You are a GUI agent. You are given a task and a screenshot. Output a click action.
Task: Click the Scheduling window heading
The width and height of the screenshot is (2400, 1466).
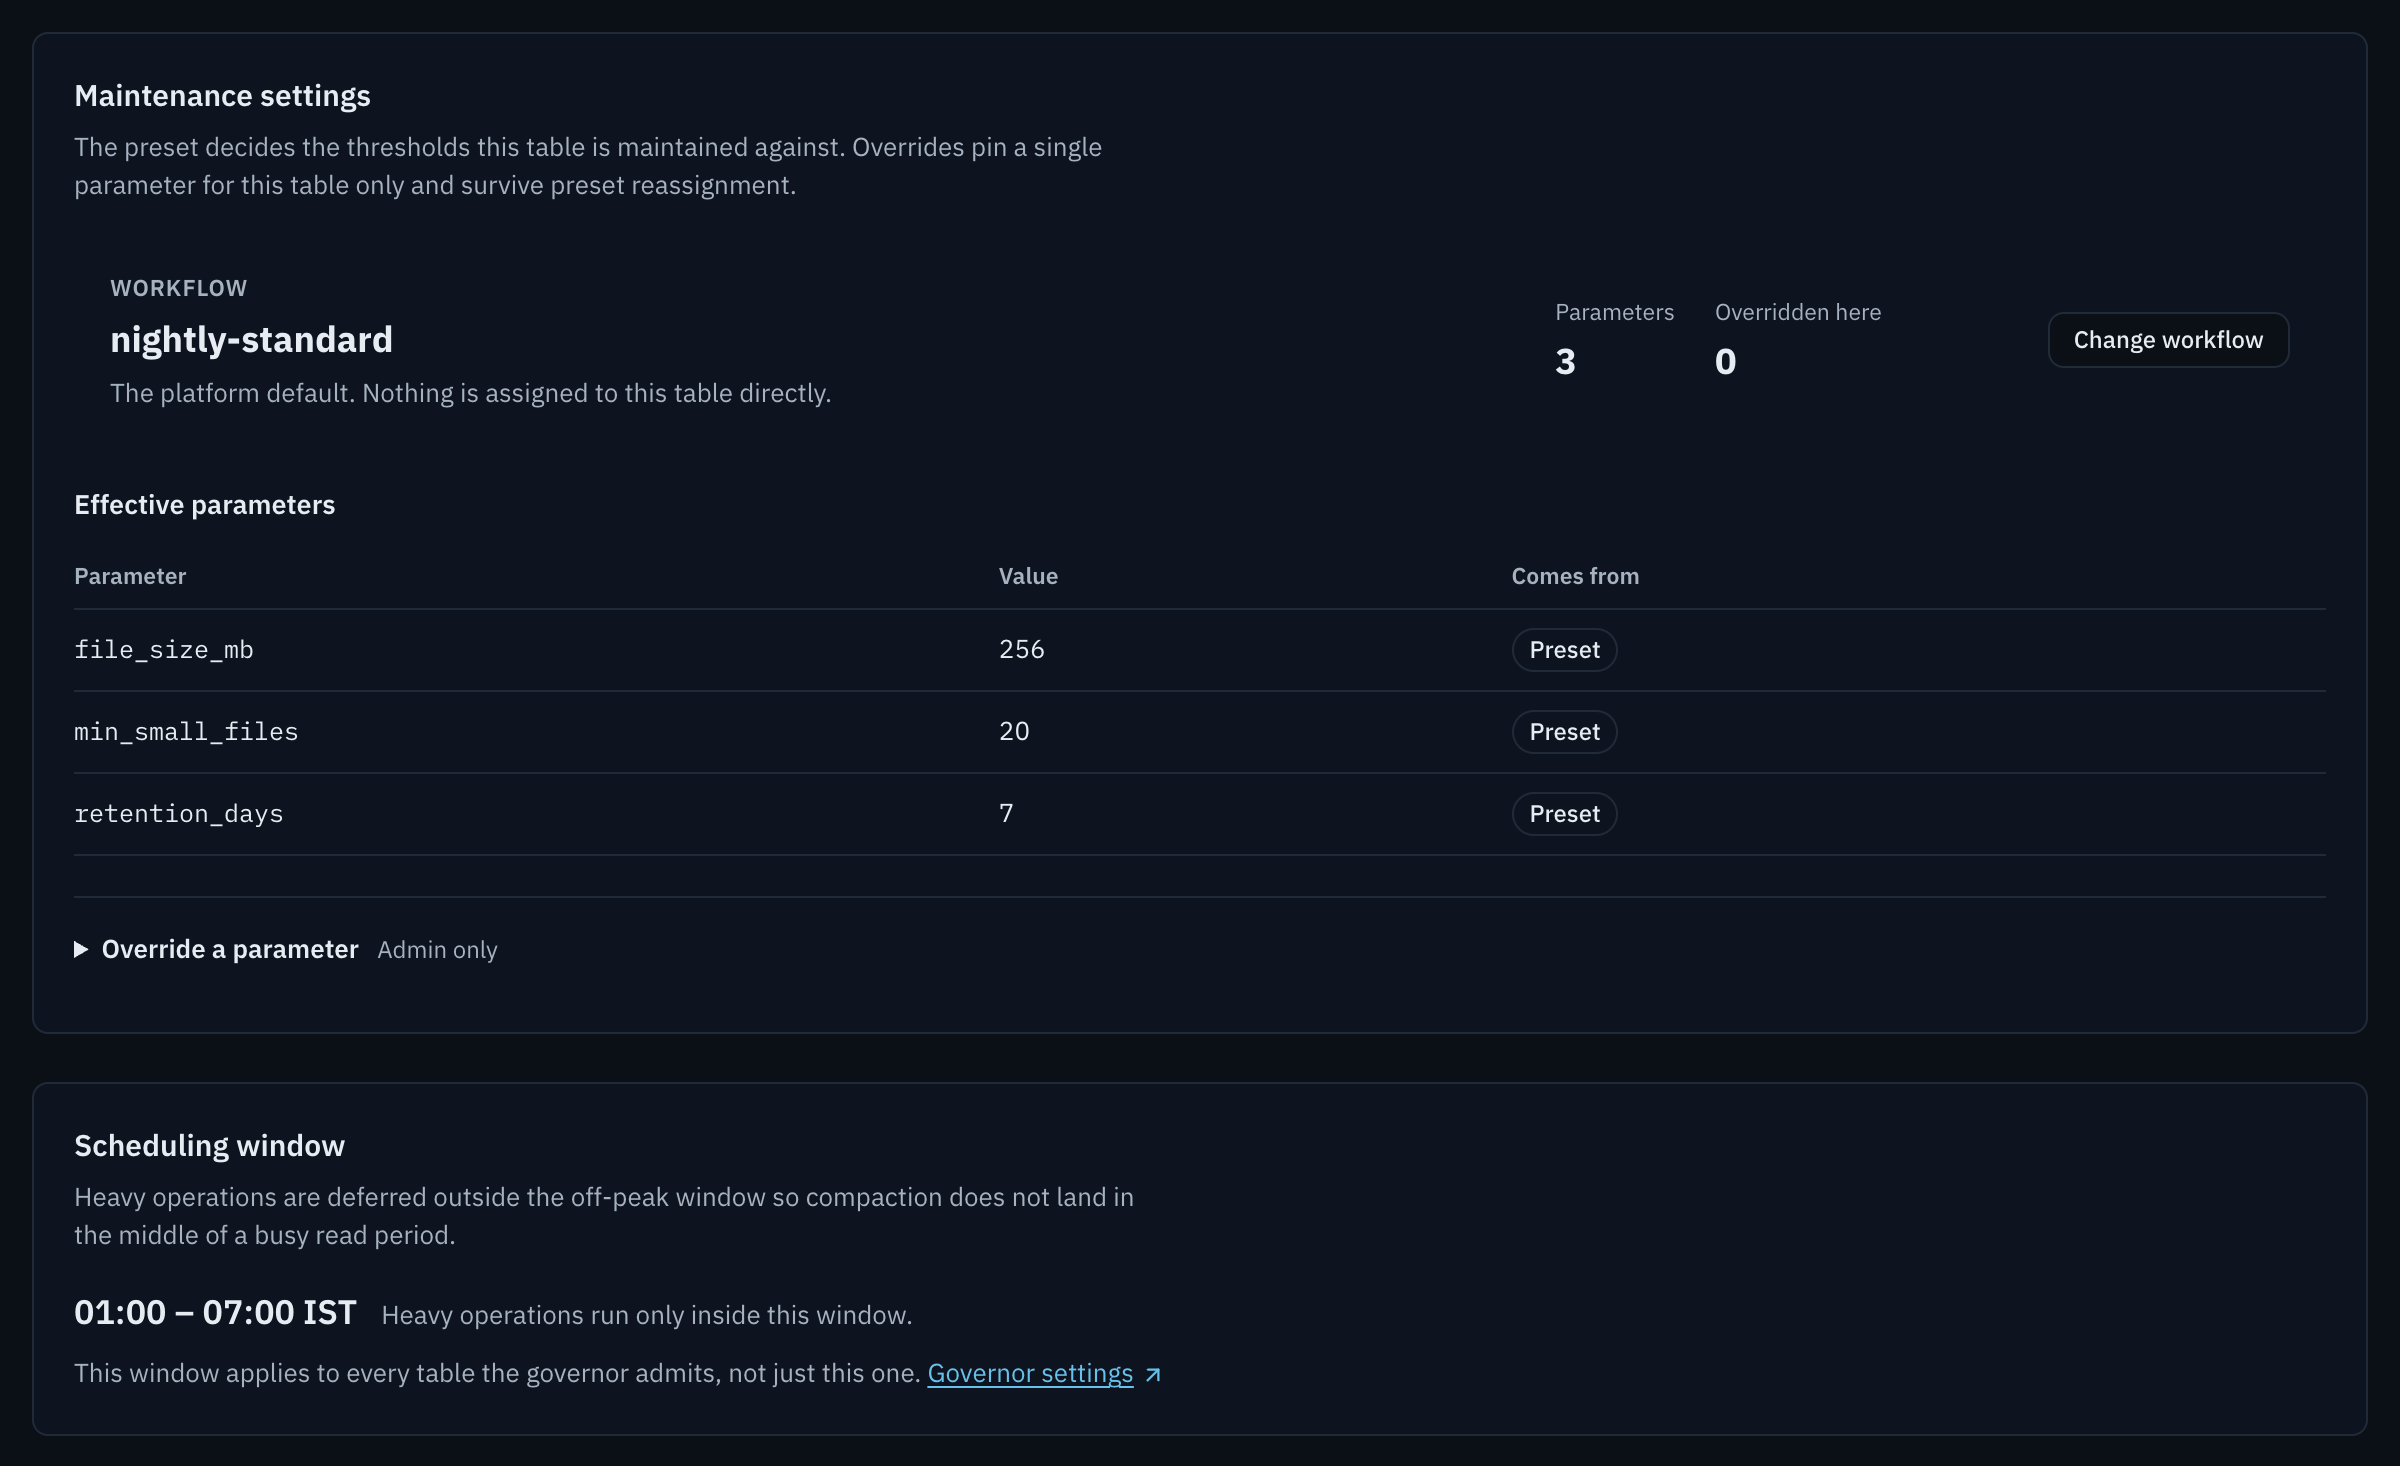[209, 1146]
